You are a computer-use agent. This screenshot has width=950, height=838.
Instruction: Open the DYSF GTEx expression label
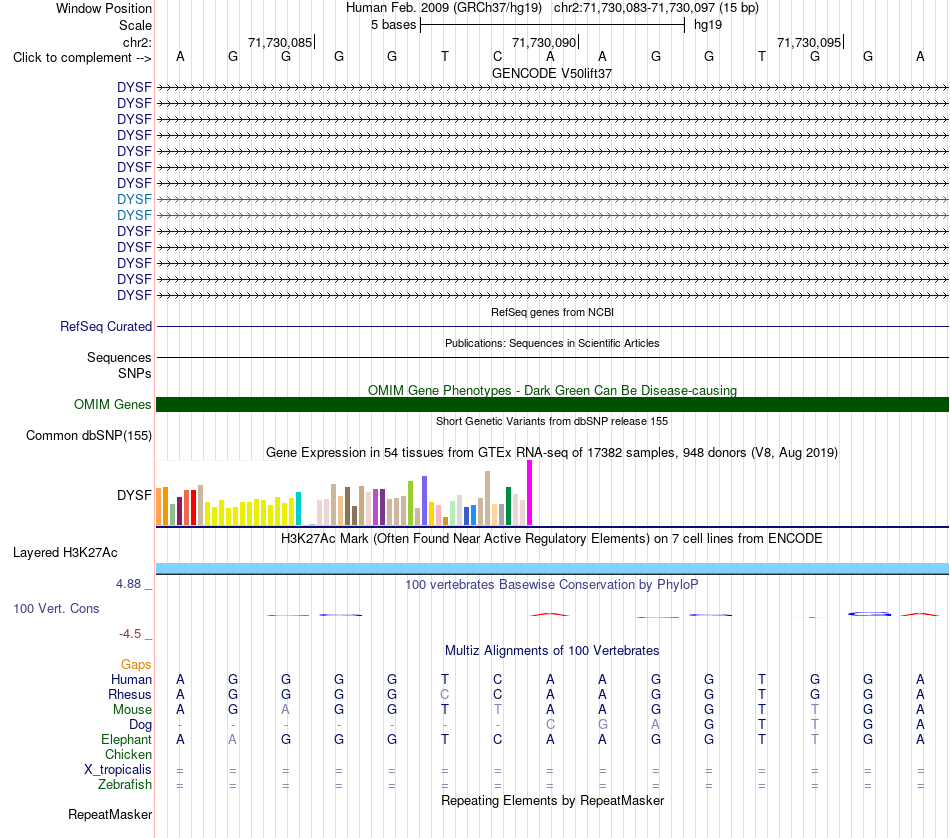134,495
